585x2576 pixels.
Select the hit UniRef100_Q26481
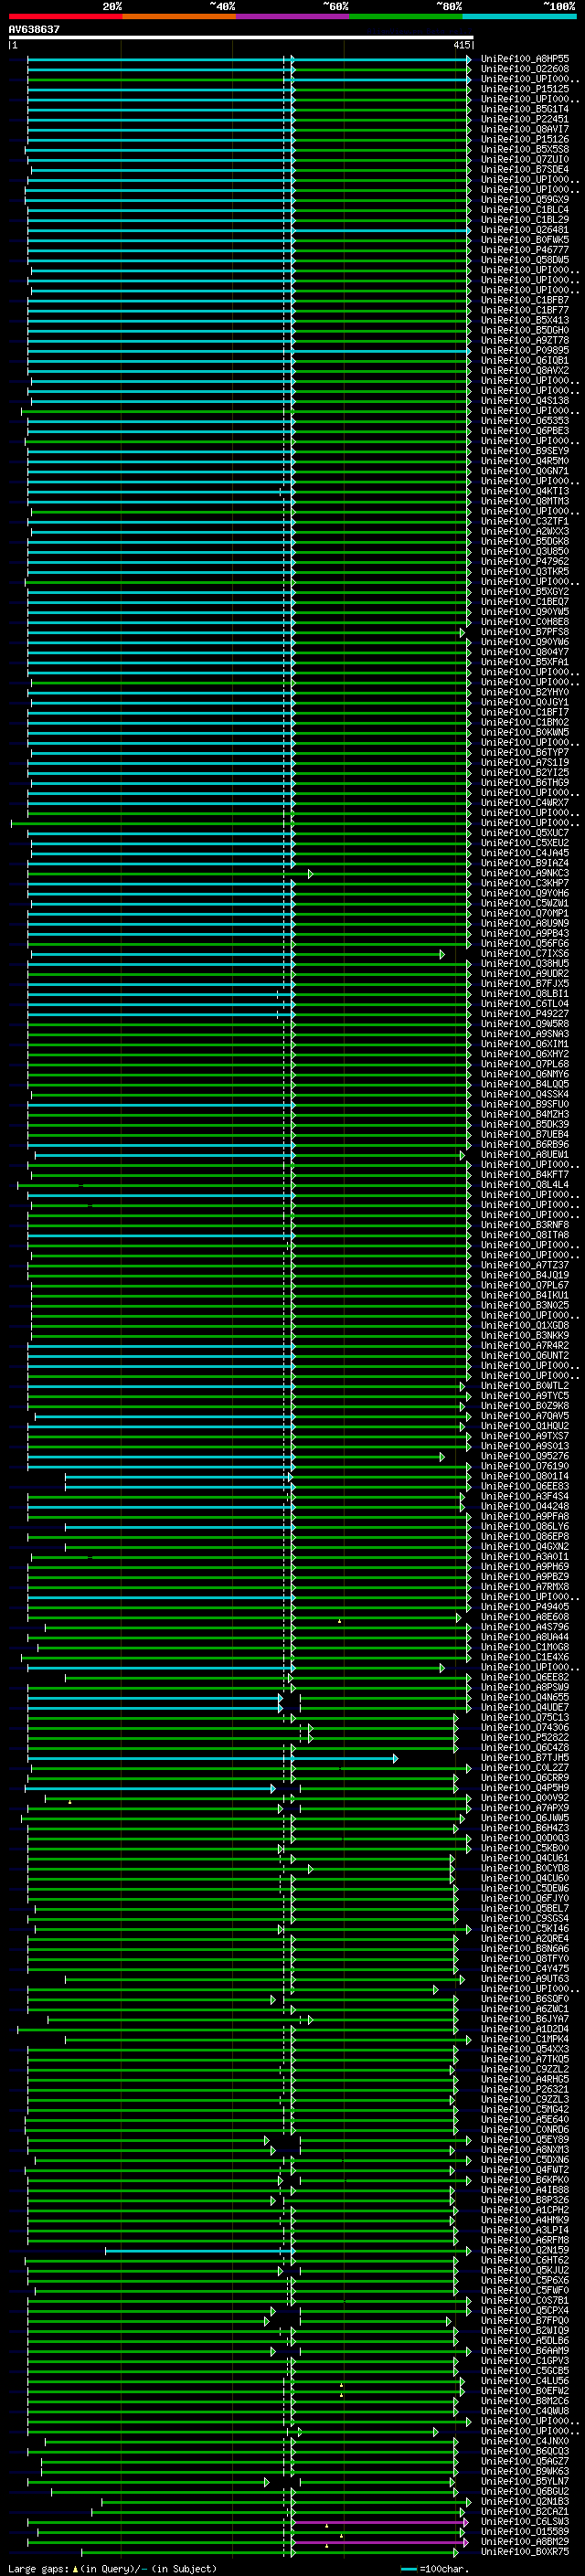coord(525,230)
